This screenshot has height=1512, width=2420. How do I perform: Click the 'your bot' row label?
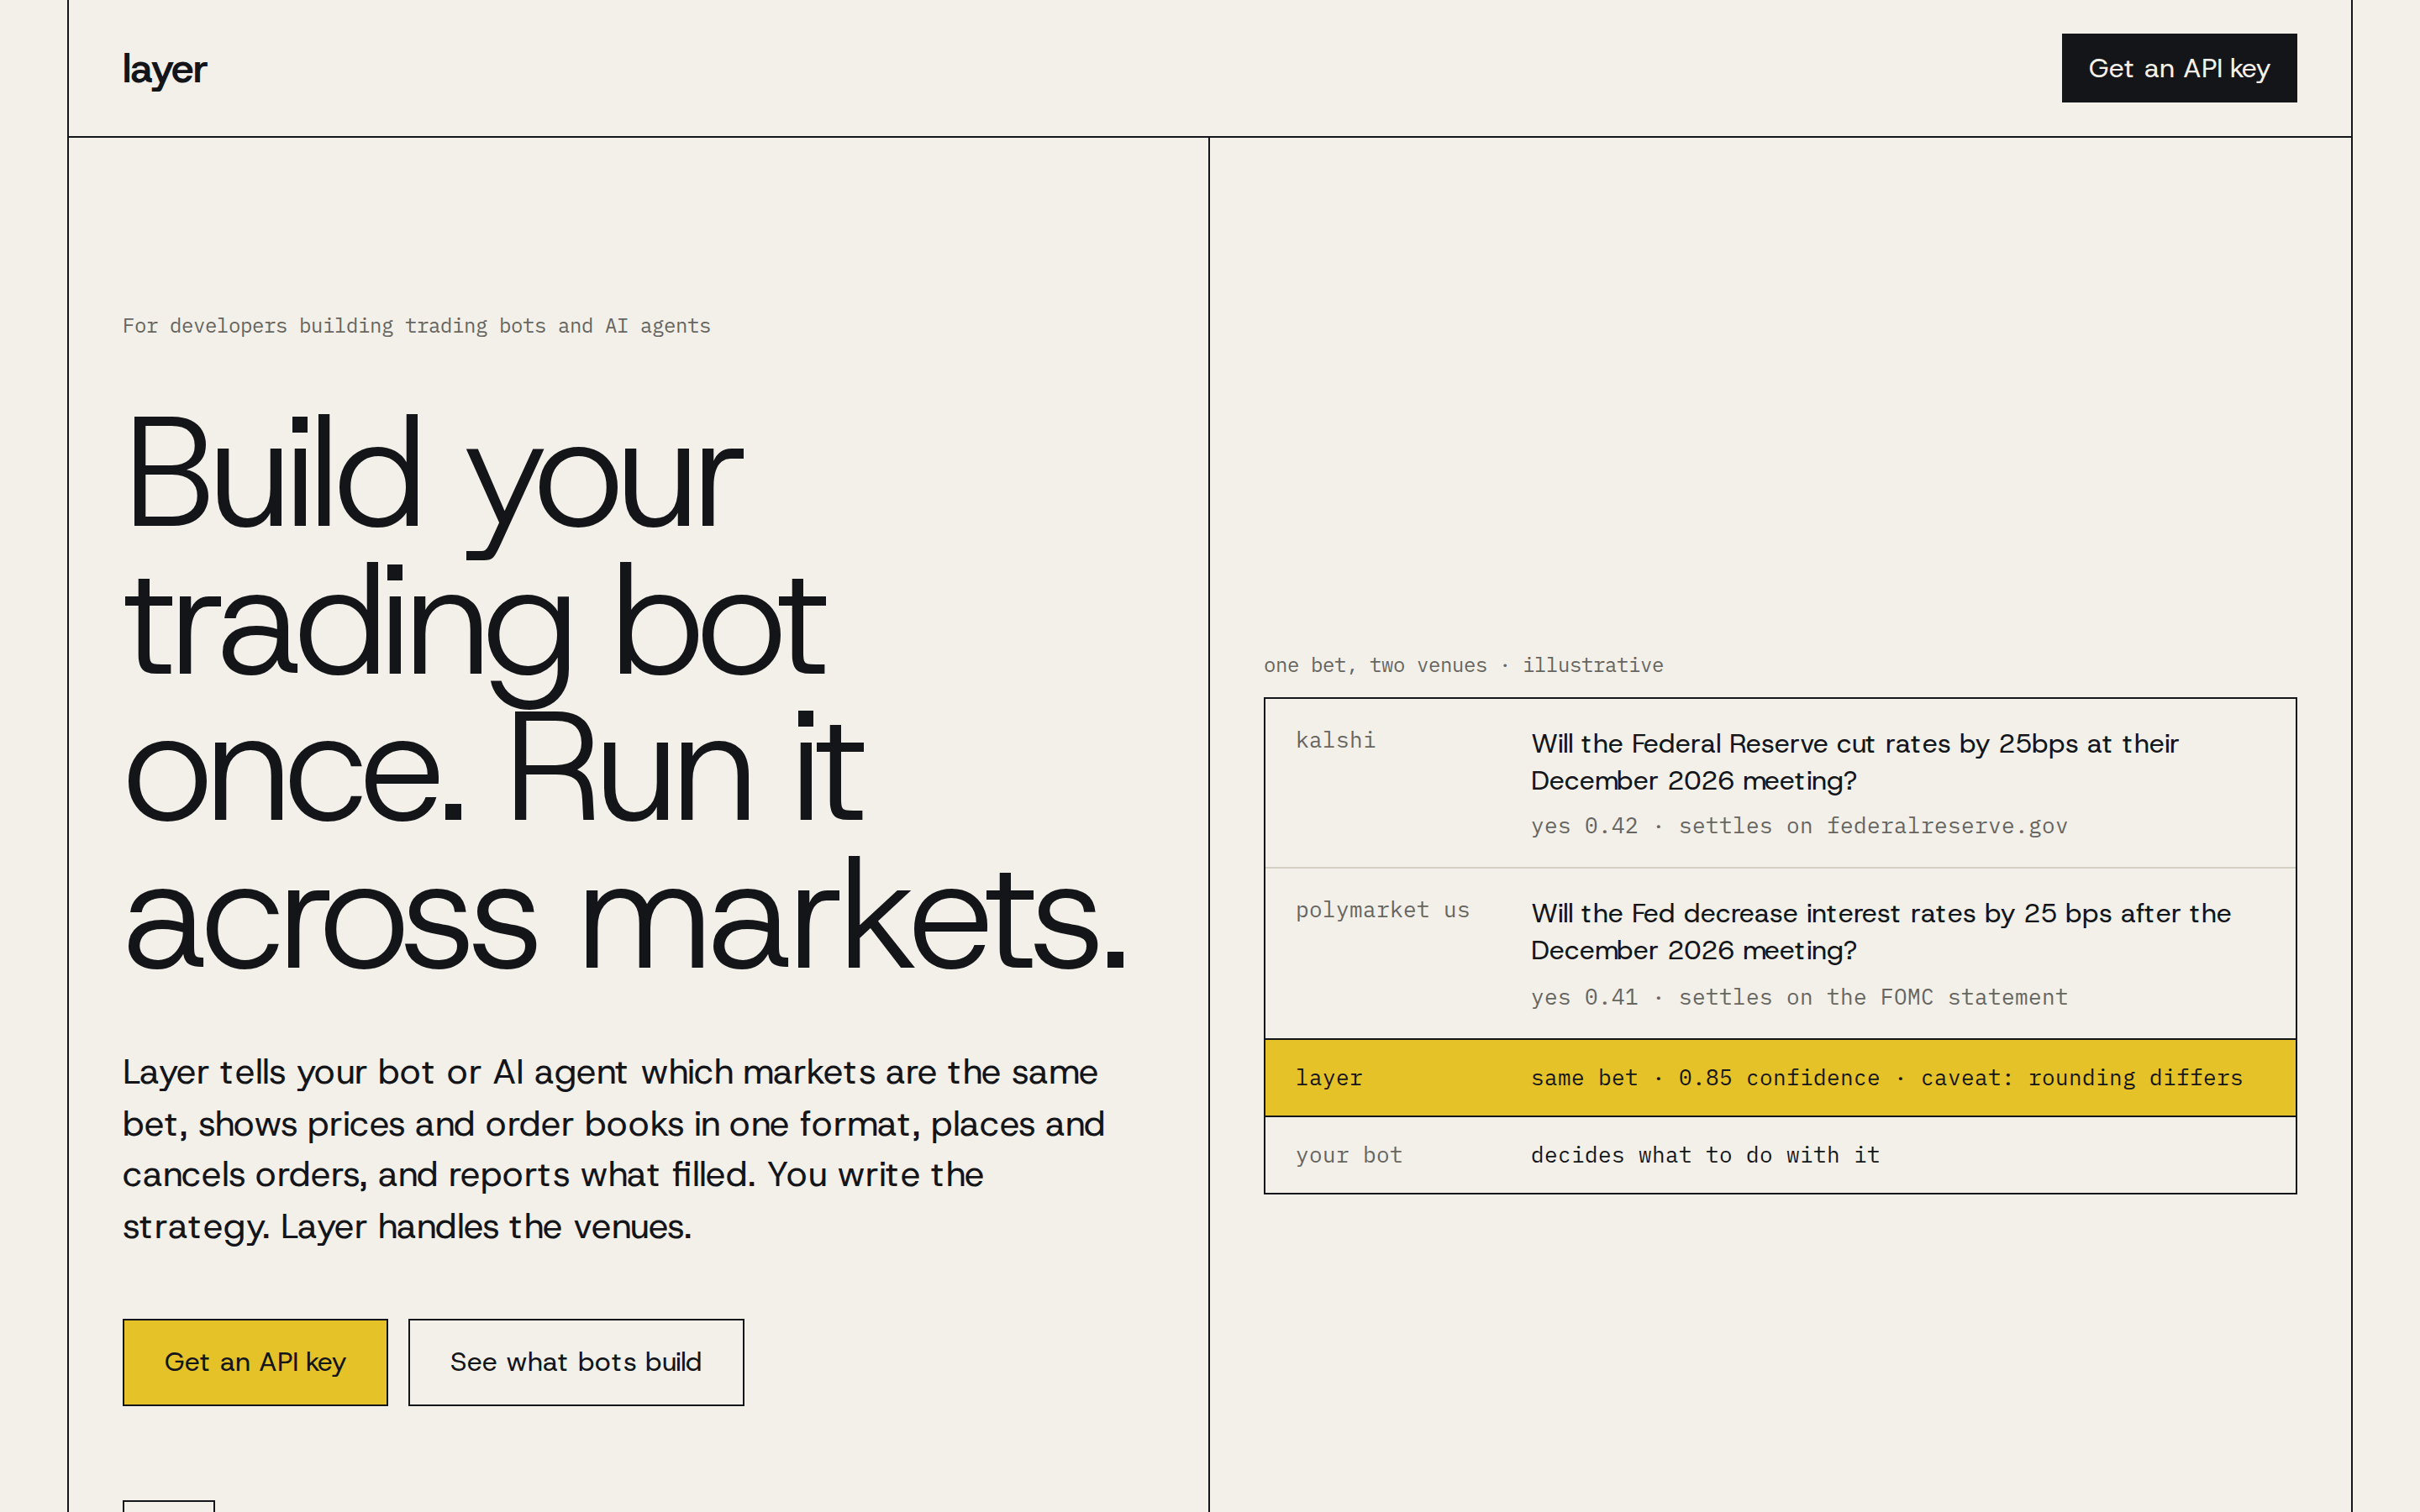click(1349, 1155)
